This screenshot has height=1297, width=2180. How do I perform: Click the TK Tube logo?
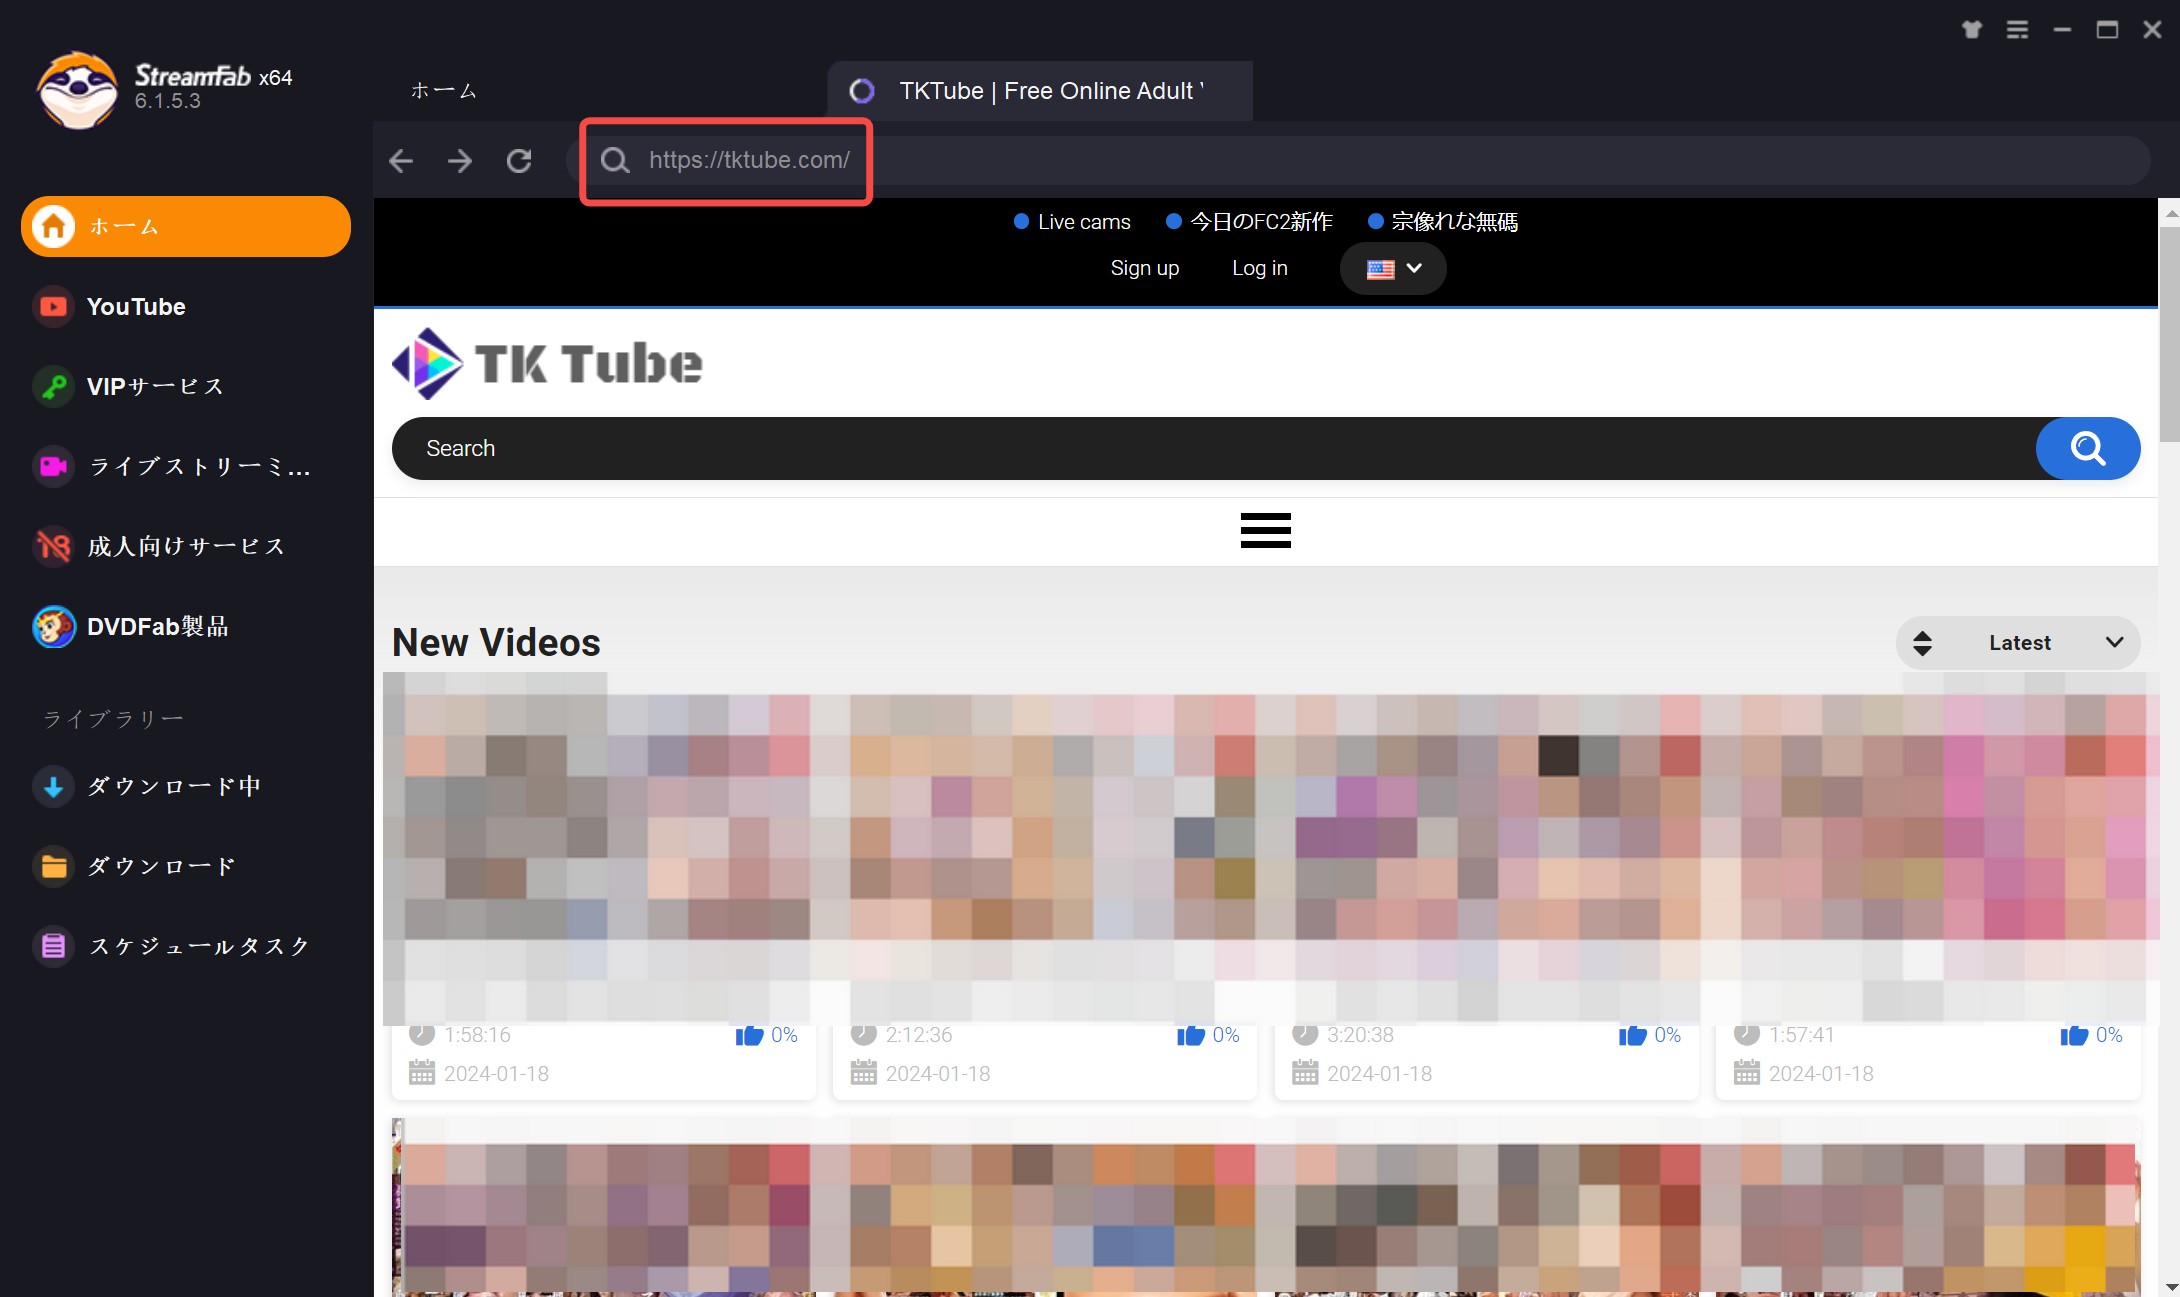coord(547,363)
